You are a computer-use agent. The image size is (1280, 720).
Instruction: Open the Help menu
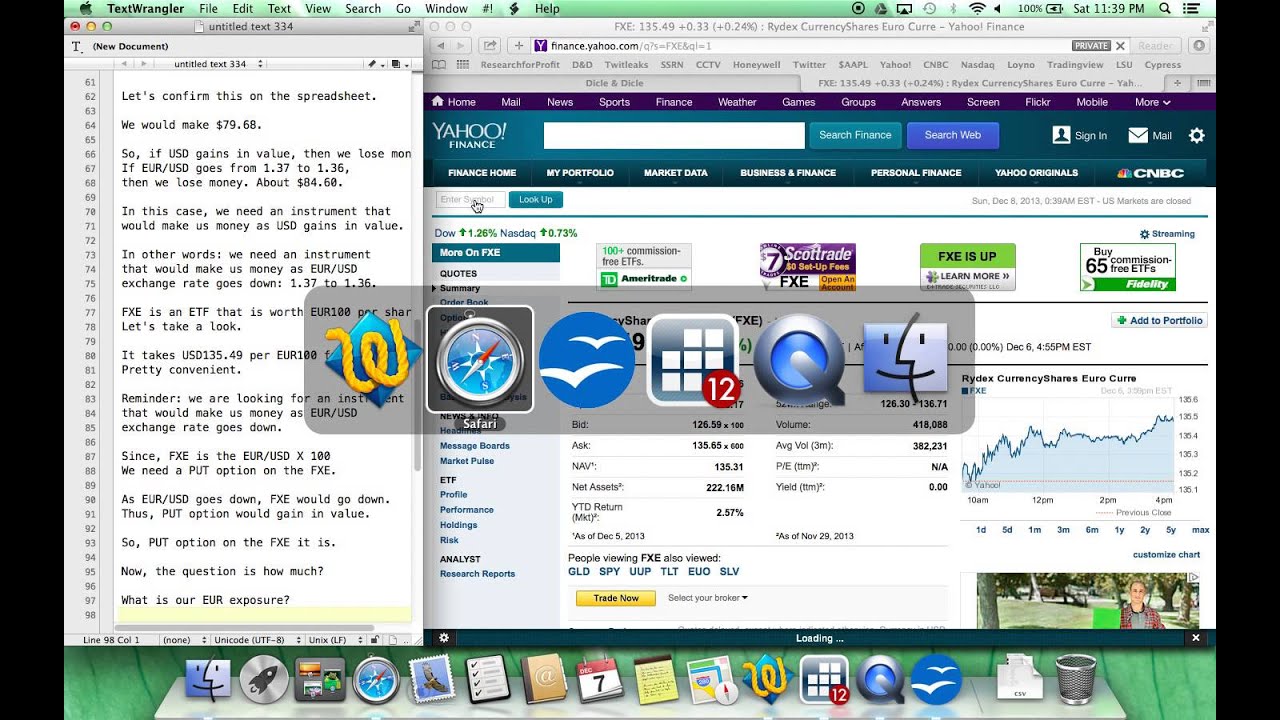[x=547, y=8]
